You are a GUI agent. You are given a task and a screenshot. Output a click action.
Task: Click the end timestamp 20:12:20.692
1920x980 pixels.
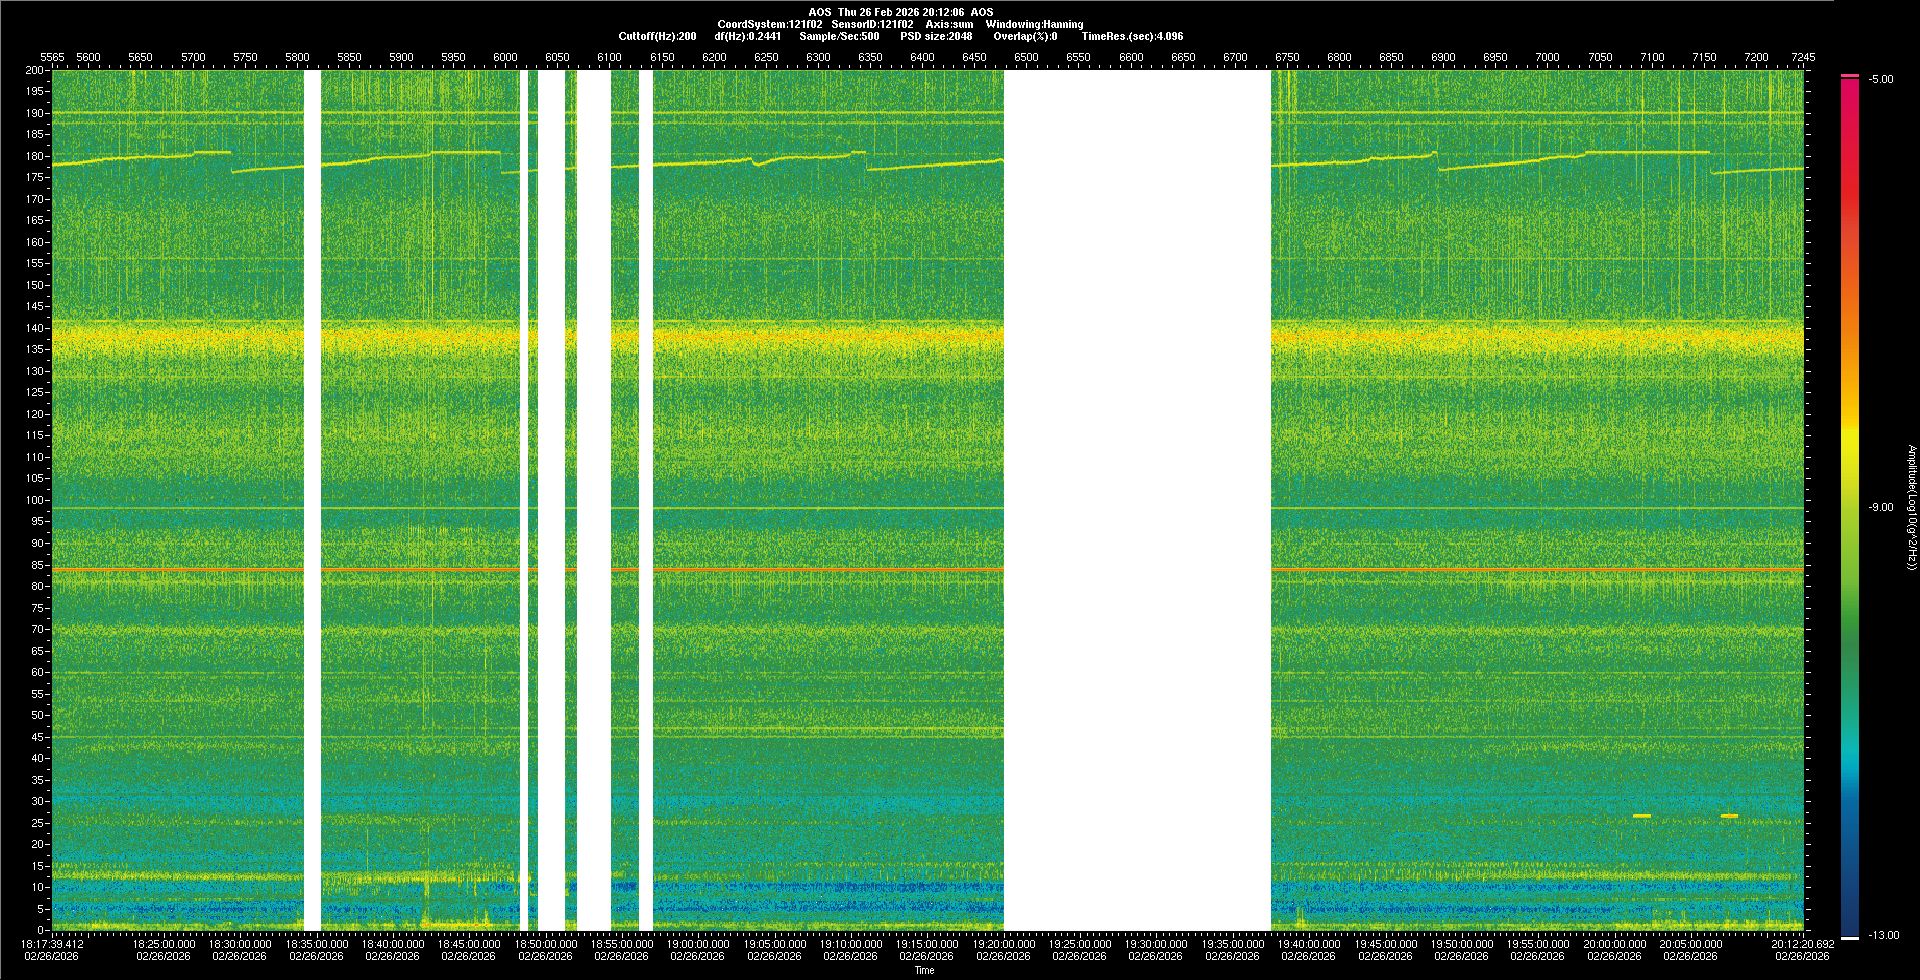1802,944
